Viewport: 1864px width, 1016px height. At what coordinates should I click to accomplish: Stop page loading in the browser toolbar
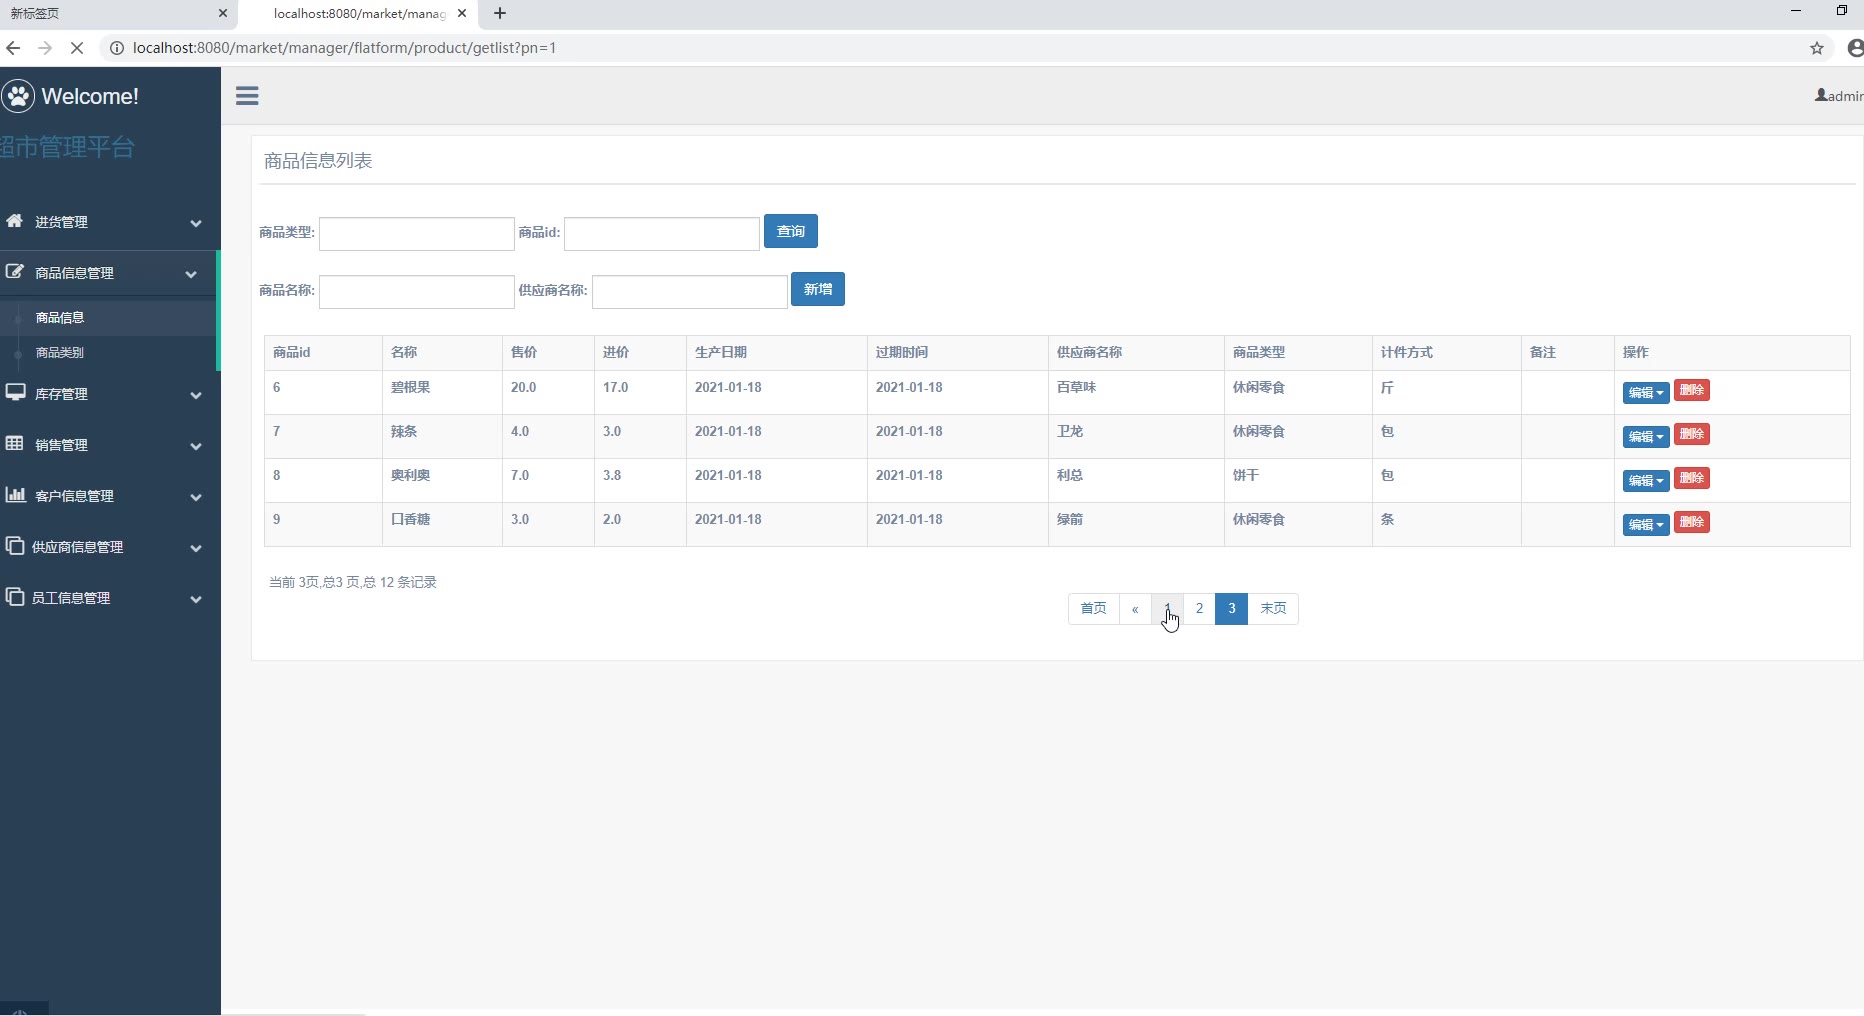pos(76,48)
